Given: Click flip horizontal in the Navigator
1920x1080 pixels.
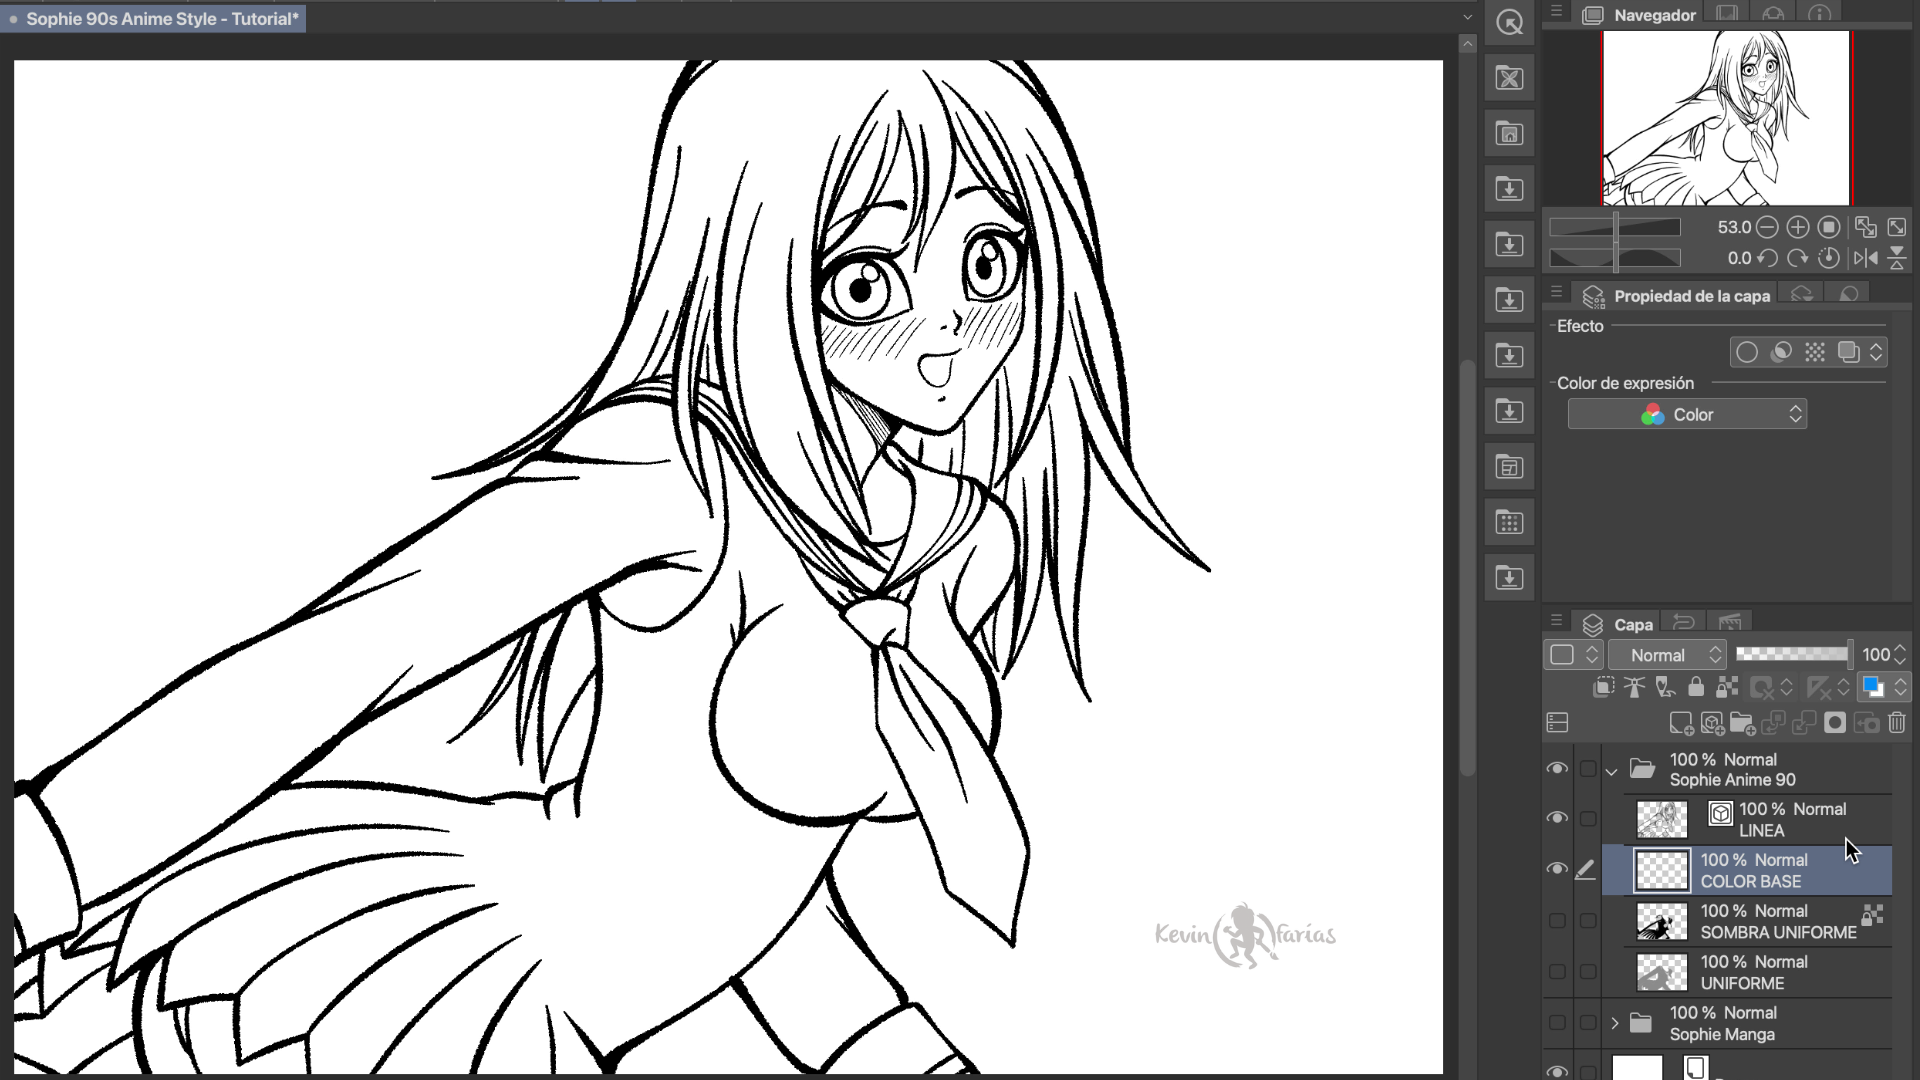Looking at the screenshot, I should [x=1865, y=258].
